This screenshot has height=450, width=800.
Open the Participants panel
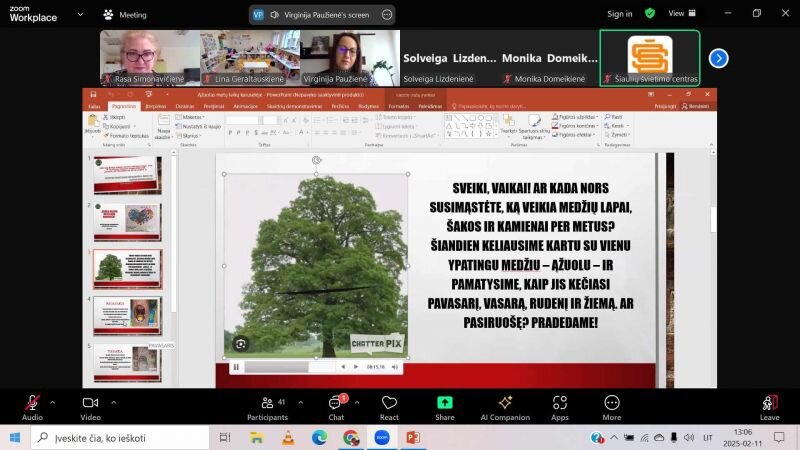point(267,403)
